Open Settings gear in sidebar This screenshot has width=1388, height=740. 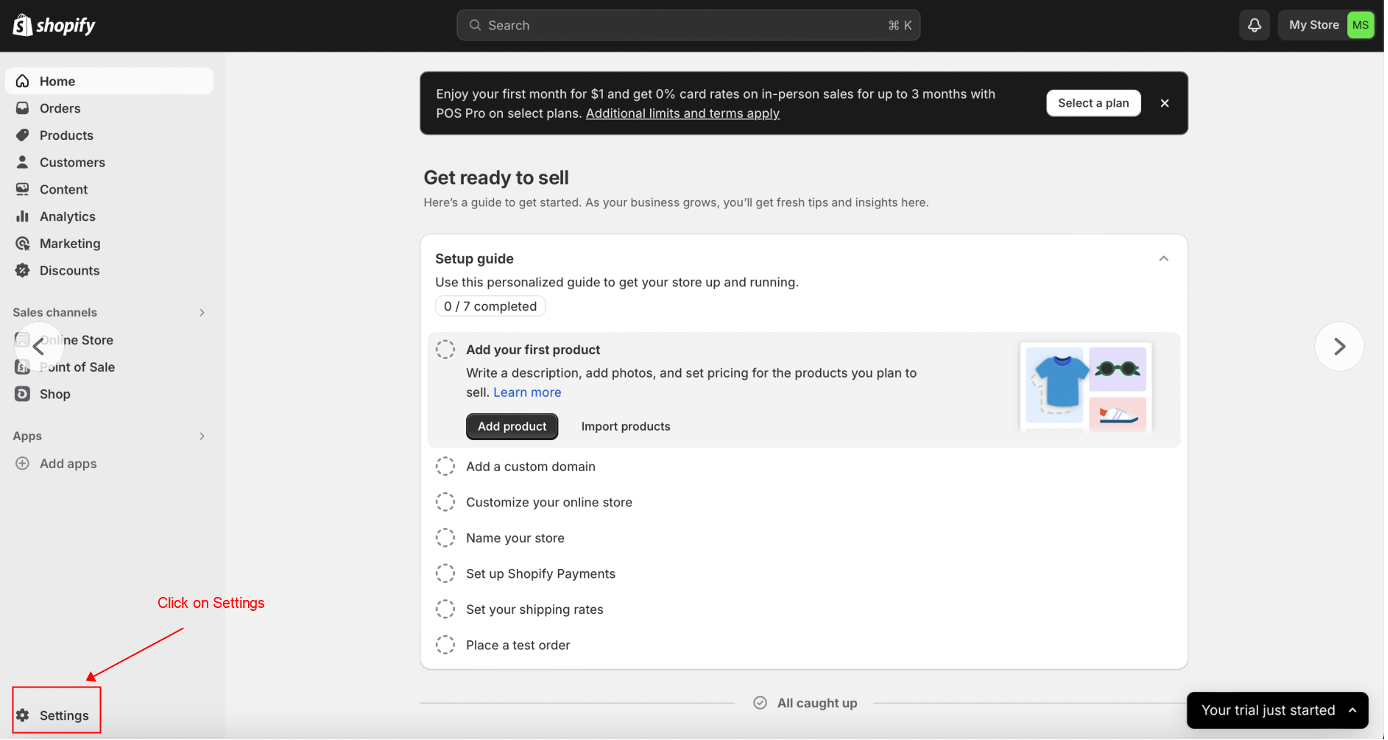23,715
